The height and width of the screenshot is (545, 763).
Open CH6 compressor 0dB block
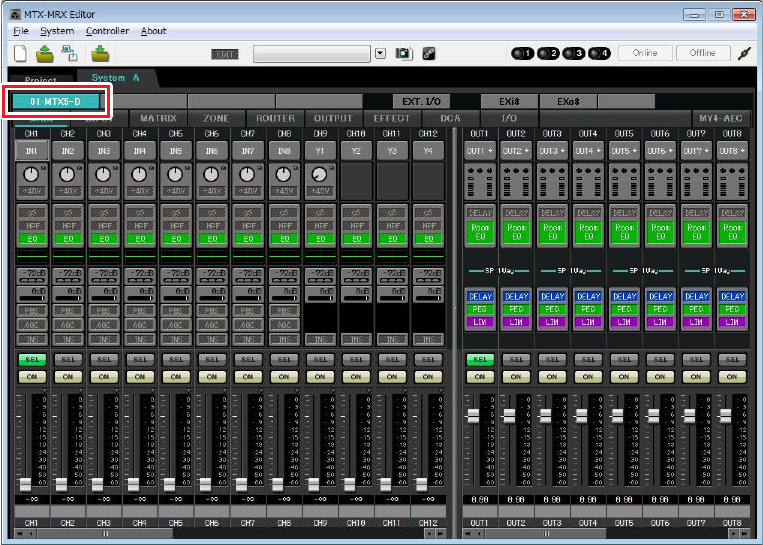point(212,293)
